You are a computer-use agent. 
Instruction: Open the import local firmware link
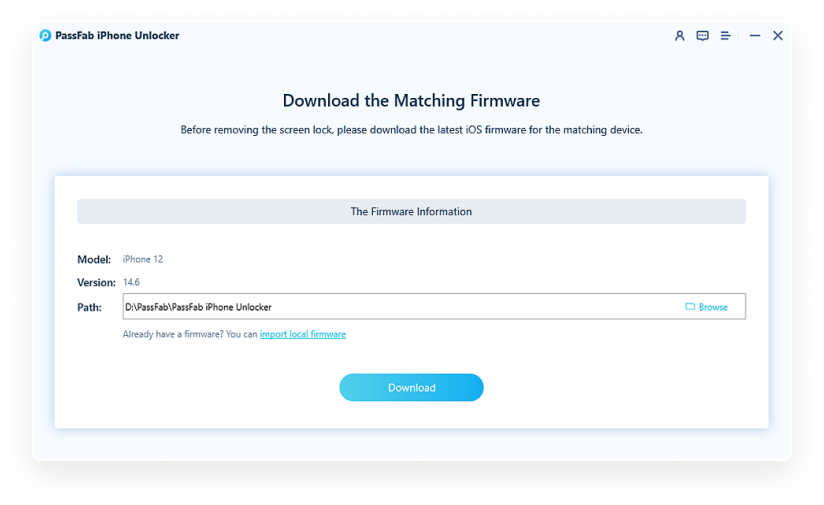(x=303, y=334)
